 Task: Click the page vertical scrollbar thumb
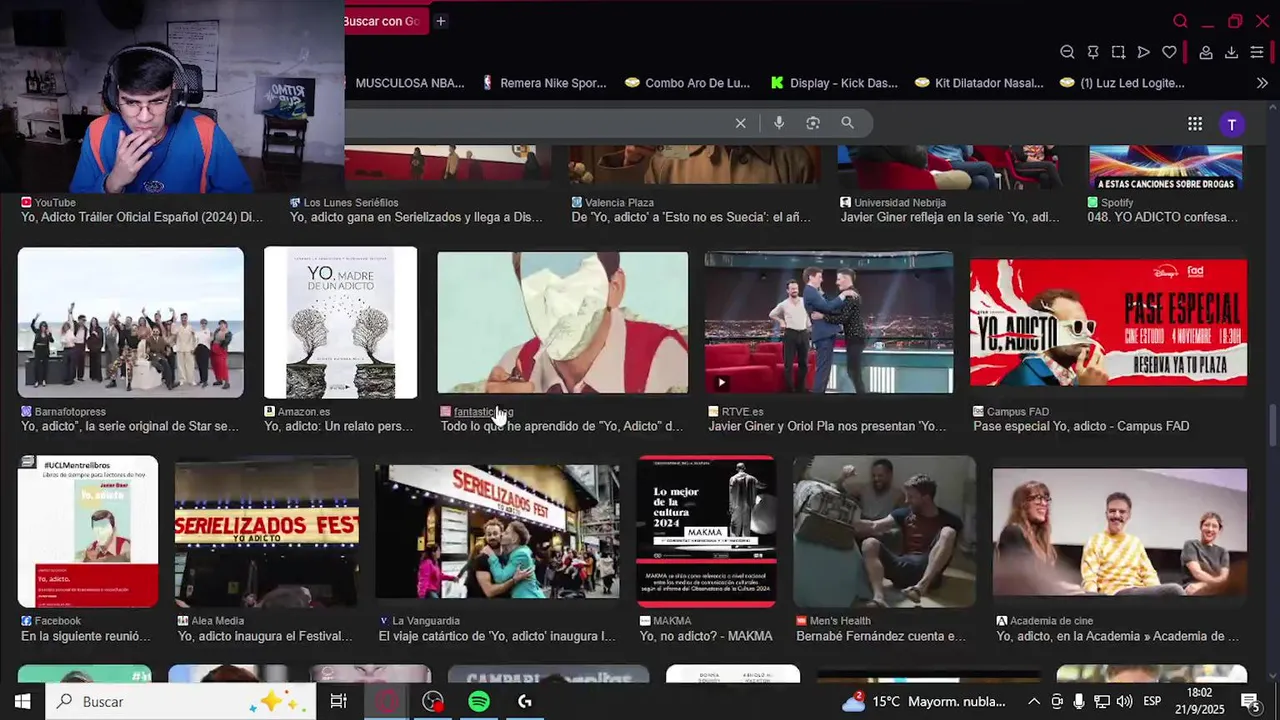click(x=1273, y=426)
